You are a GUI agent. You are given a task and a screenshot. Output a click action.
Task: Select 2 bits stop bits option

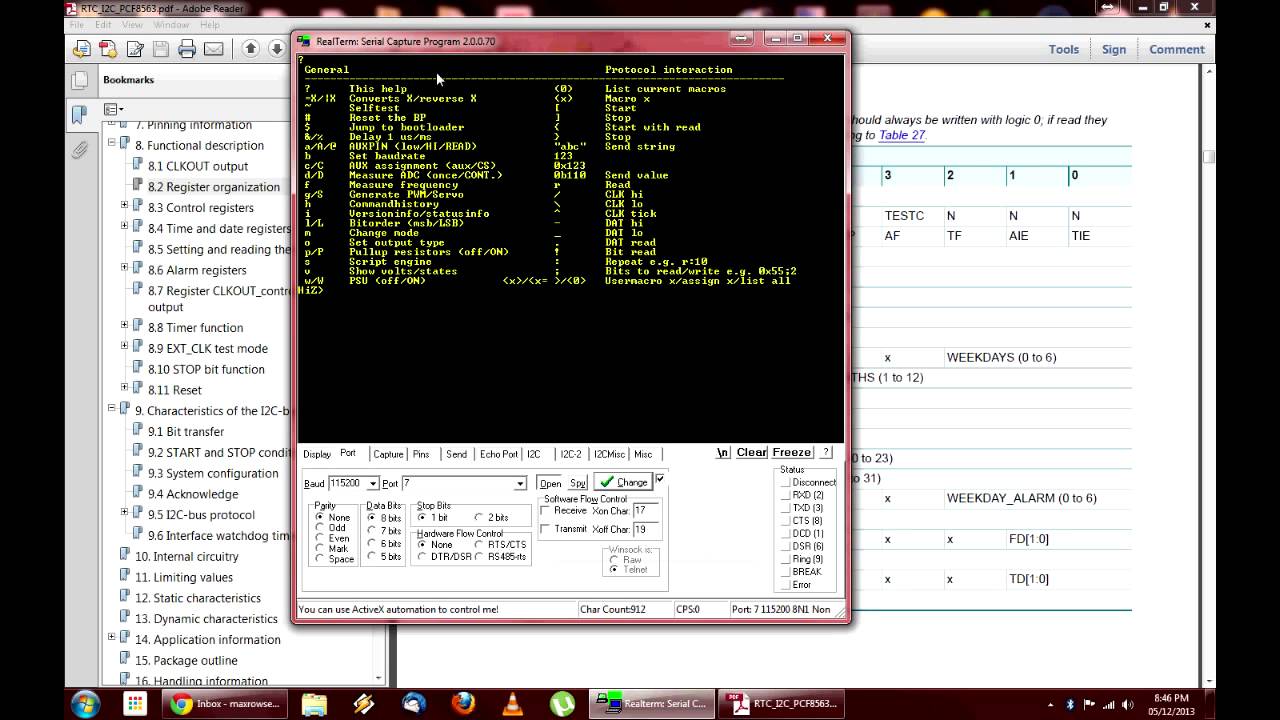pyautogui.click(x=491, y=517)
